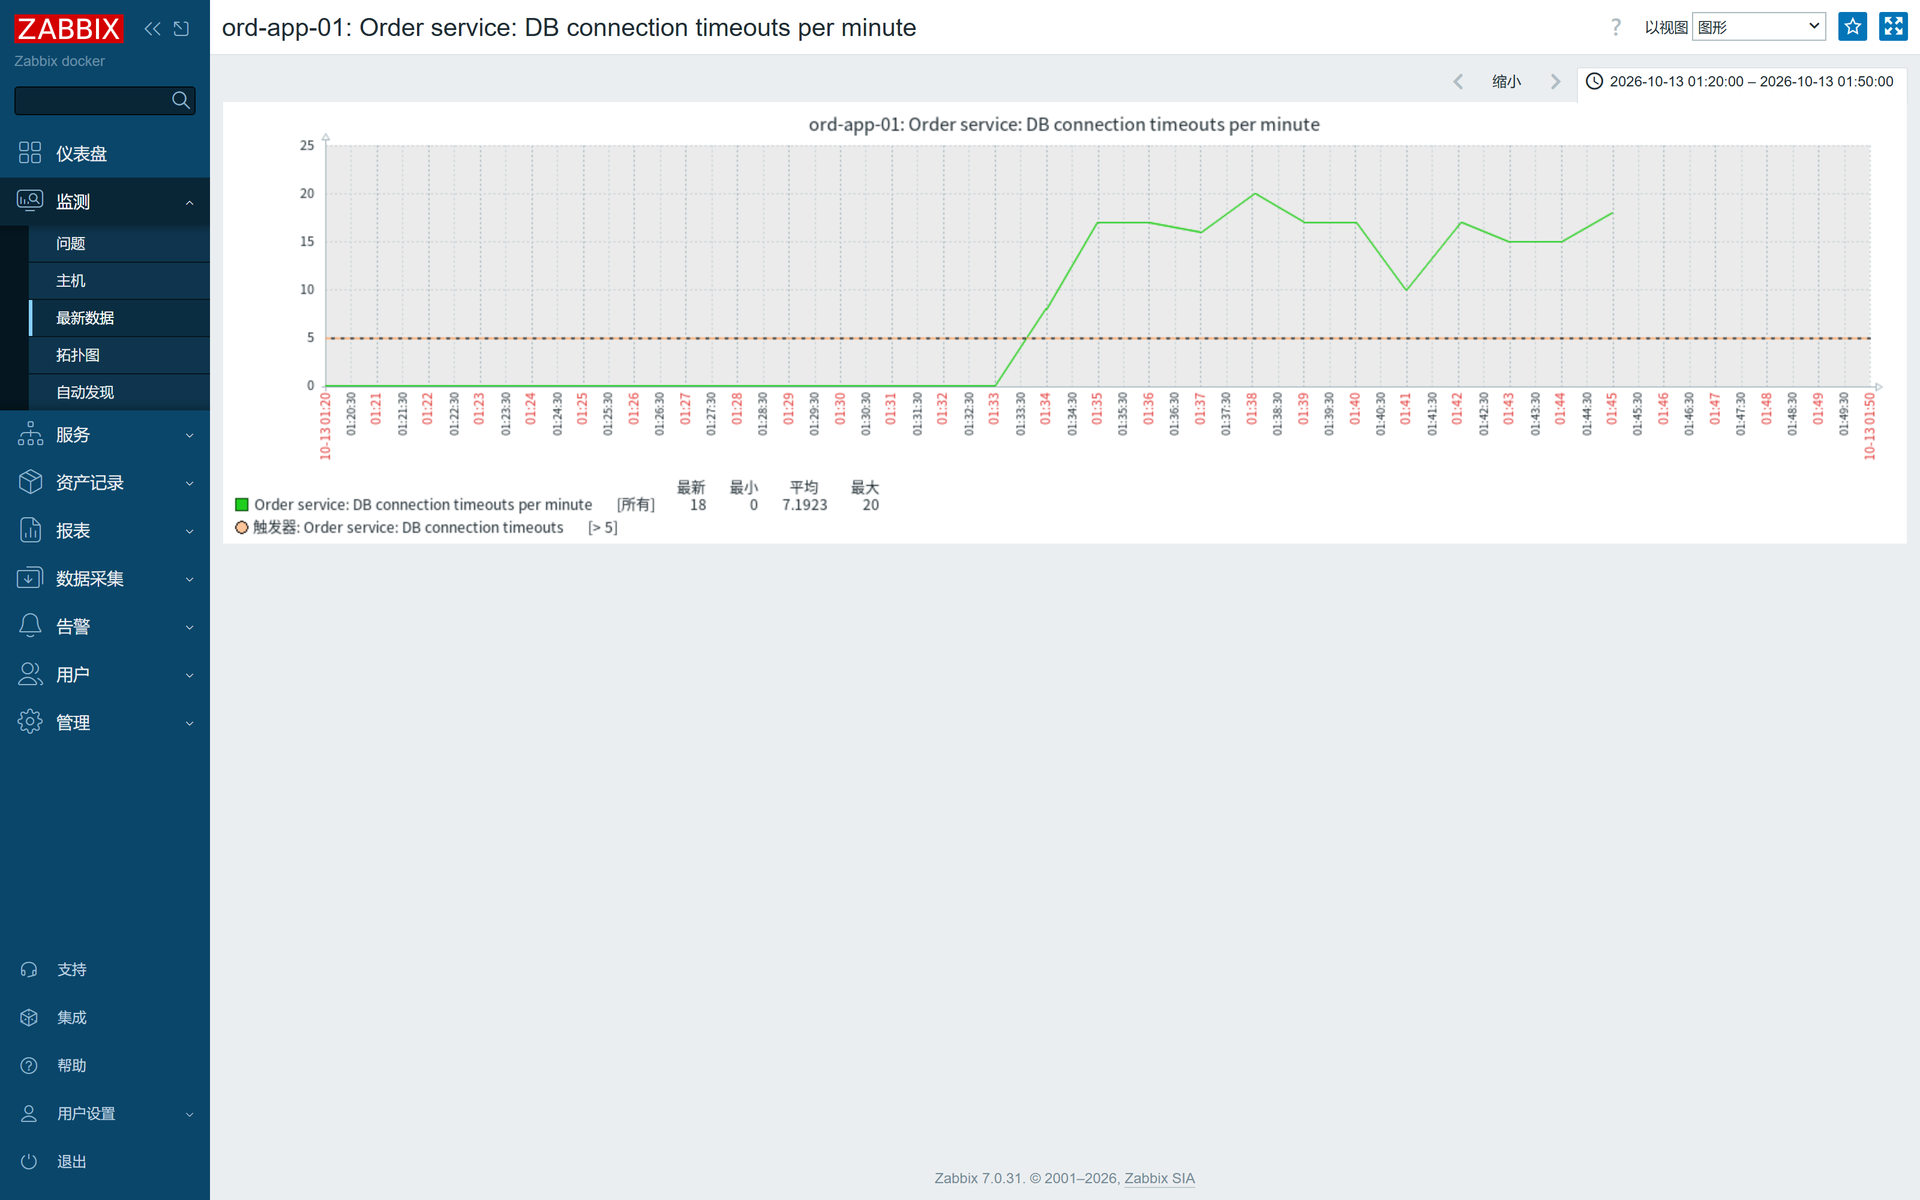Open the 最新数据 latest data page

[119, 318]
